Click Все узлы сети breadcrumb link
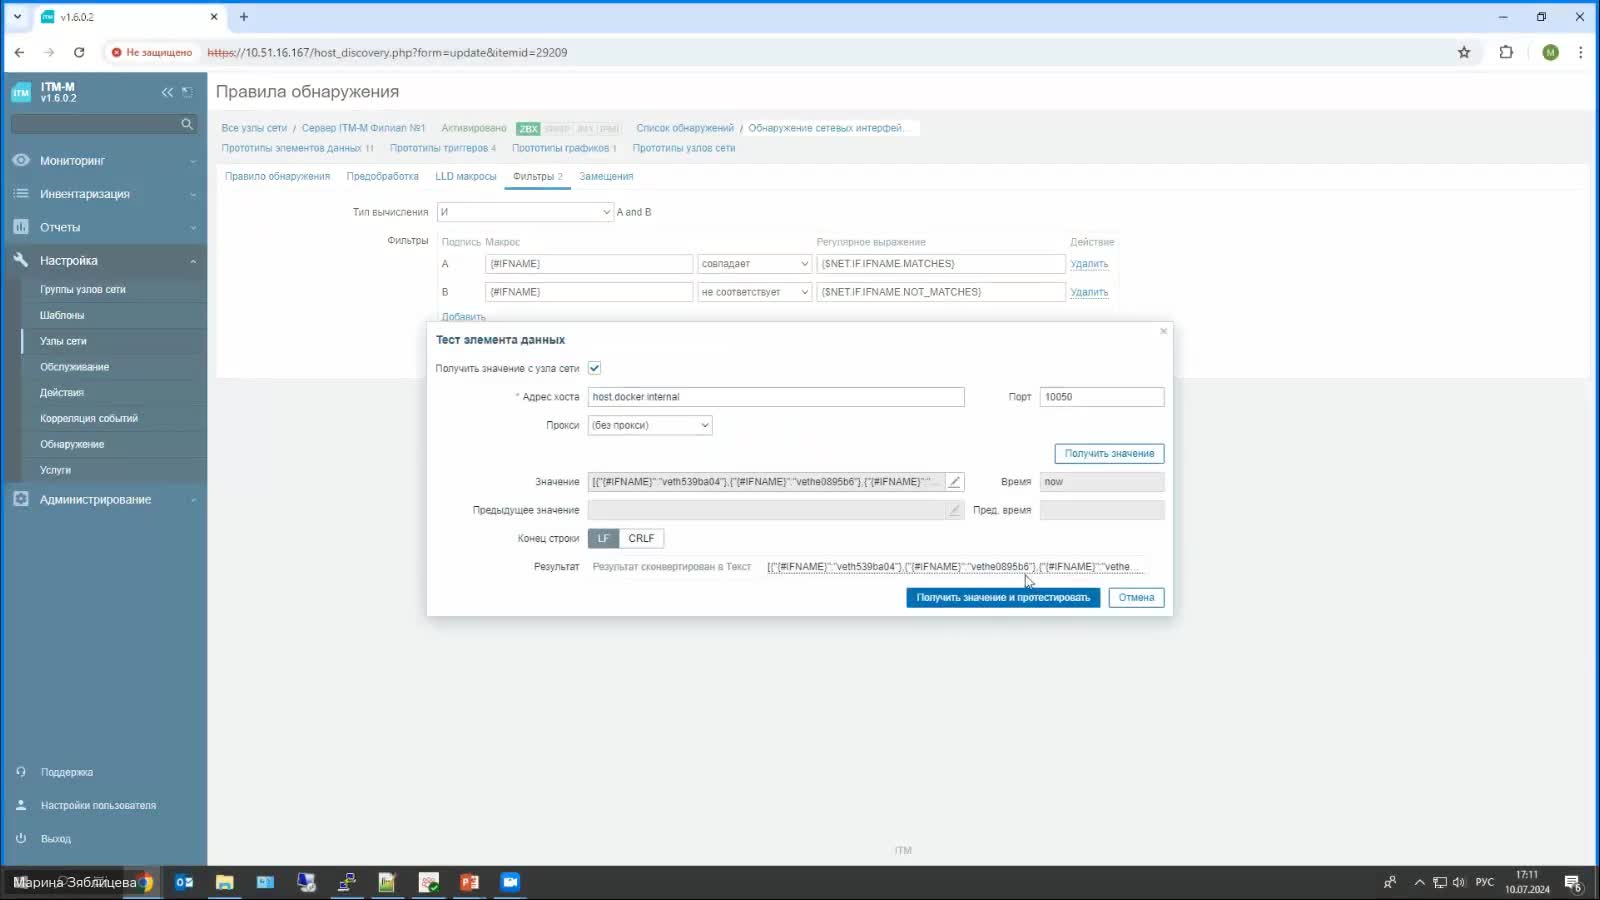The width and height of the screenshot is (1600, 900). [254, 128]
